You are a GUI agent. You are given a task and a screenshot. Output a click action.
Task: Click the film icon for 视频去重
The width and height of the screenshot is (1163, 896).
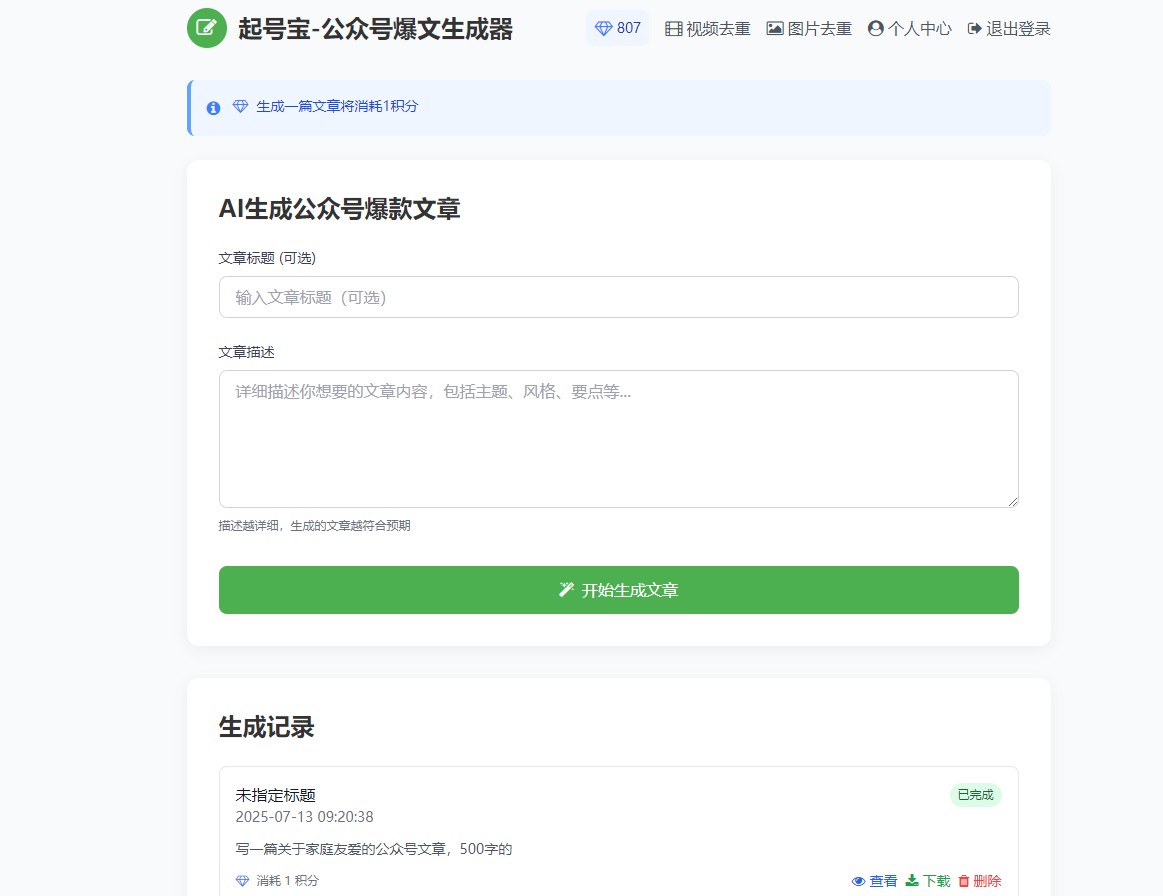[674, 29]
